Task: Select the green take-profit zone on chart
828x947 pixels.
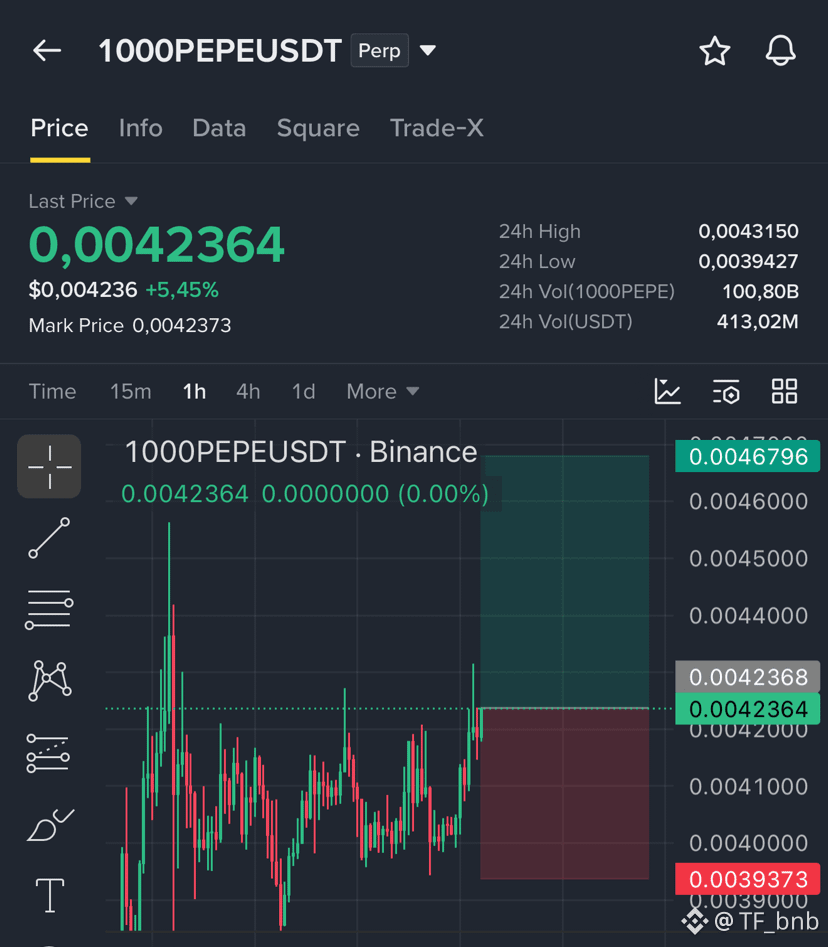Action: 565,581
